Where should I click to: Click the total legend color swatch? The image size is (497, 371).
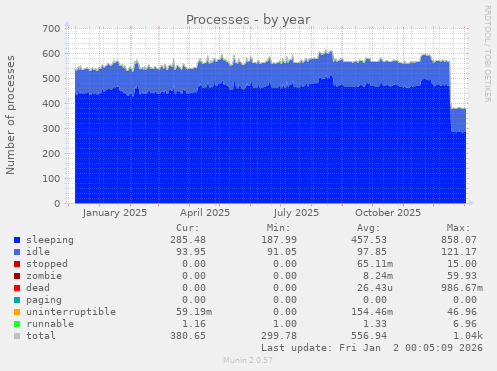(x=17, y=336)
